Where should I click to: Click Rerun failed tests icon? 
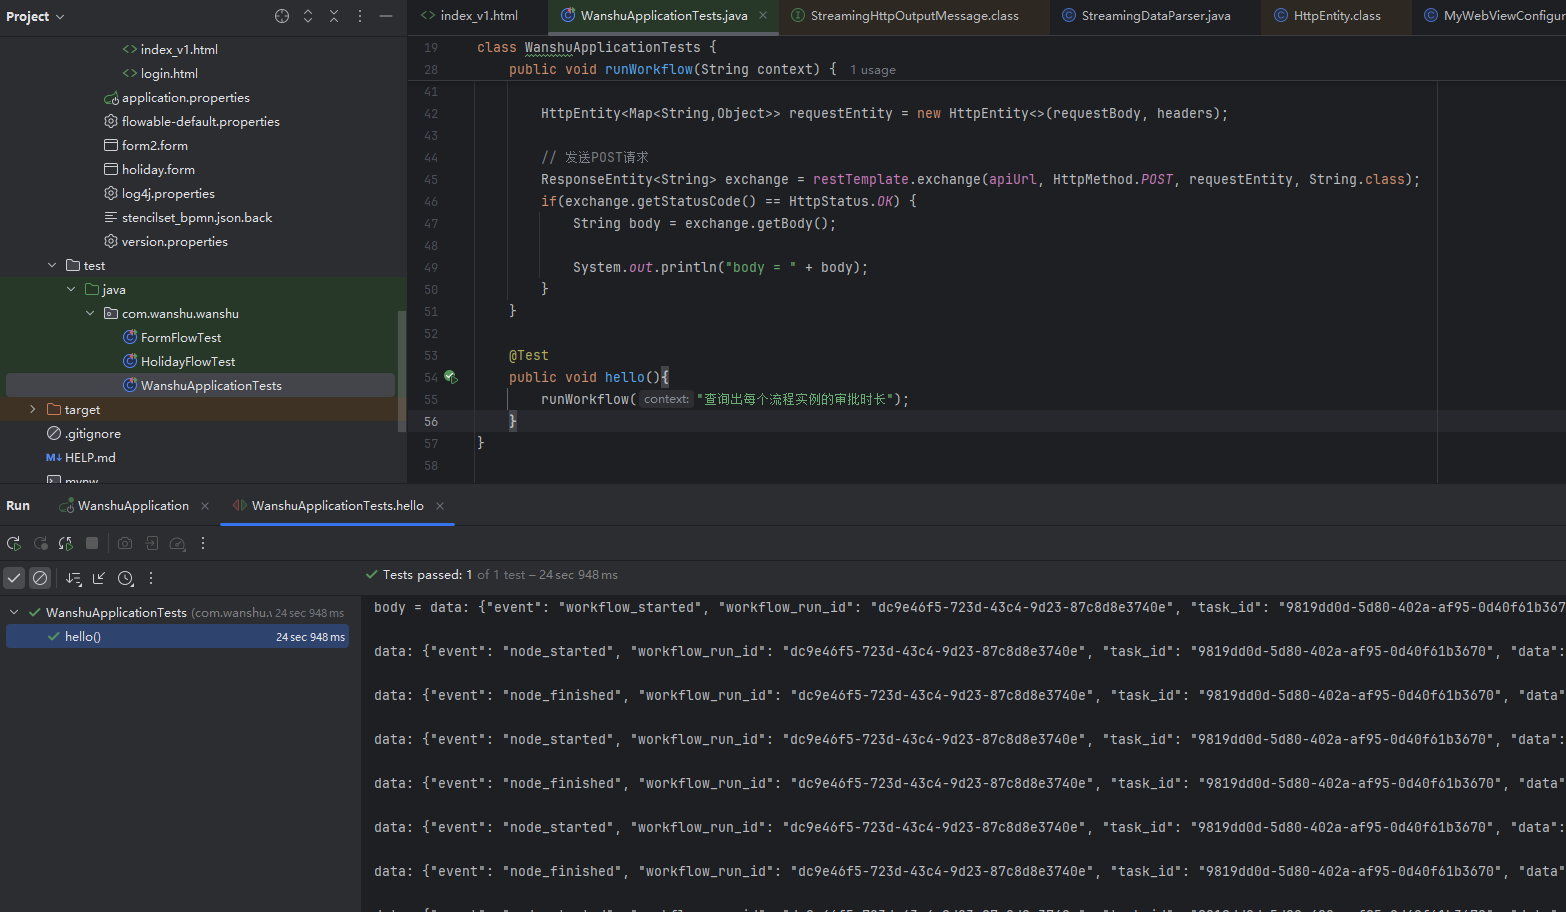[x=40, y=544]
